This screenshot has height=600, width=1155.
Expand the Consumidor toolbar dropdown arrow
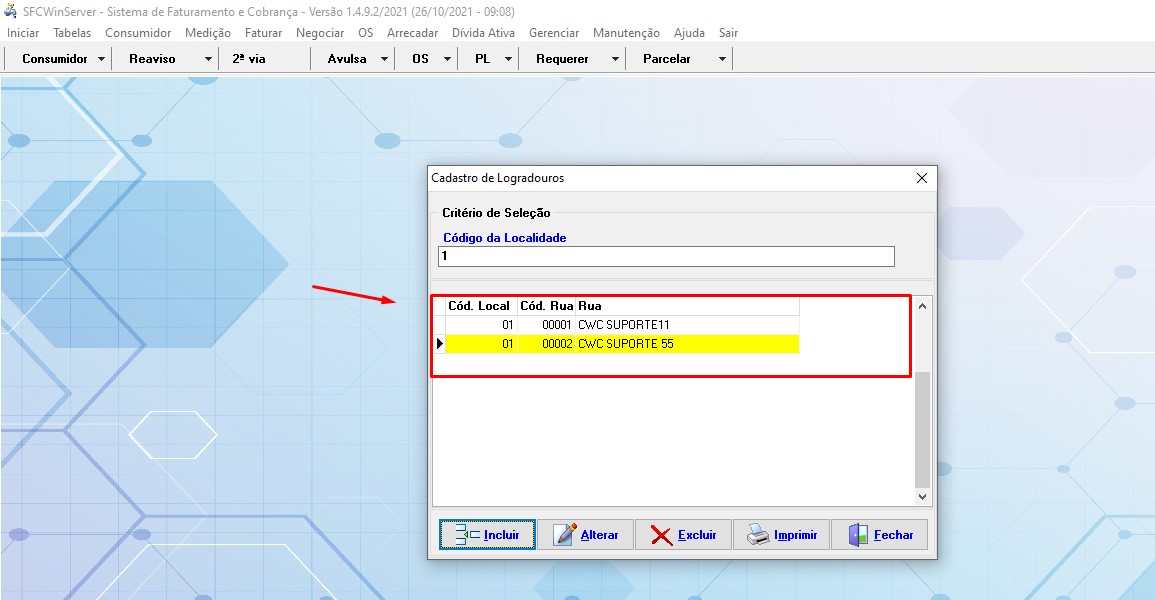[102, 59]
